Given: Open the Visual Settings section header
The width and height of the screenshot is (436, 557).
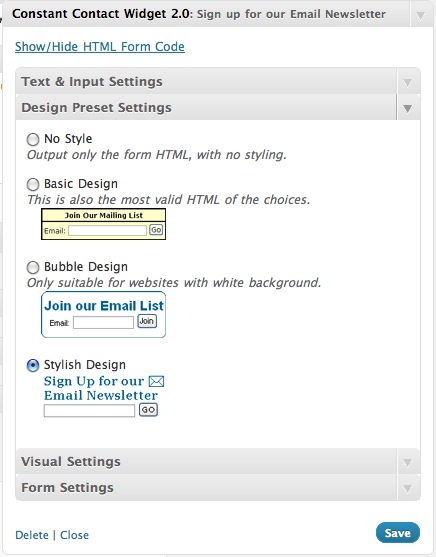Looking at the screenshot, I should point(206,461).
